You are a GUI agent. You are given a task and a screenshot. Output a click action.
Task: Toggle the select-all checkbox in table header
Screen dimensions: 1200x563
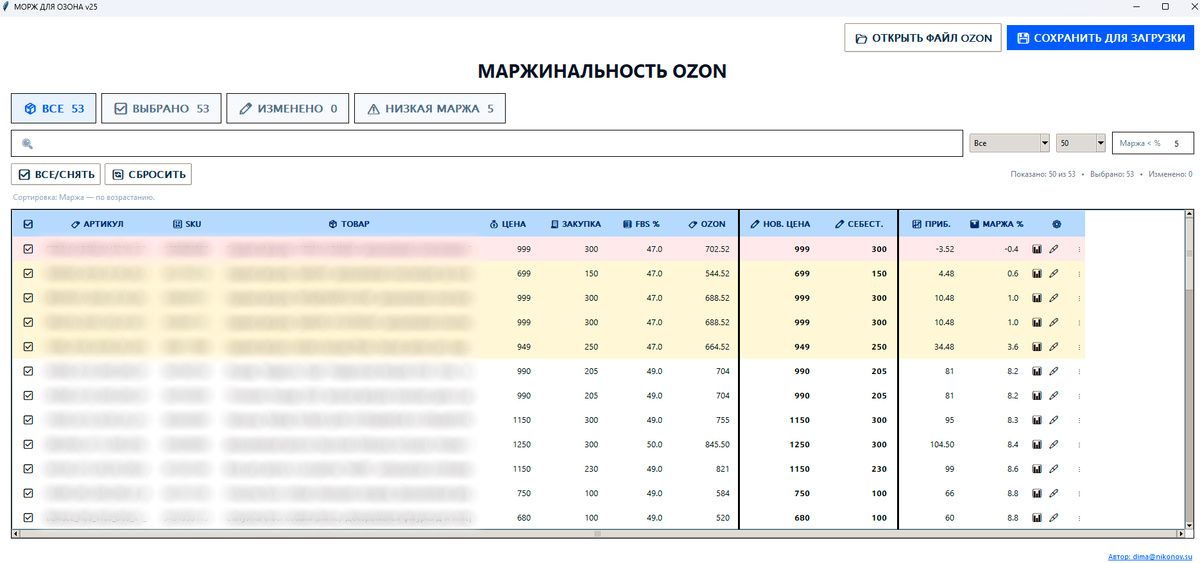(28, 224)
